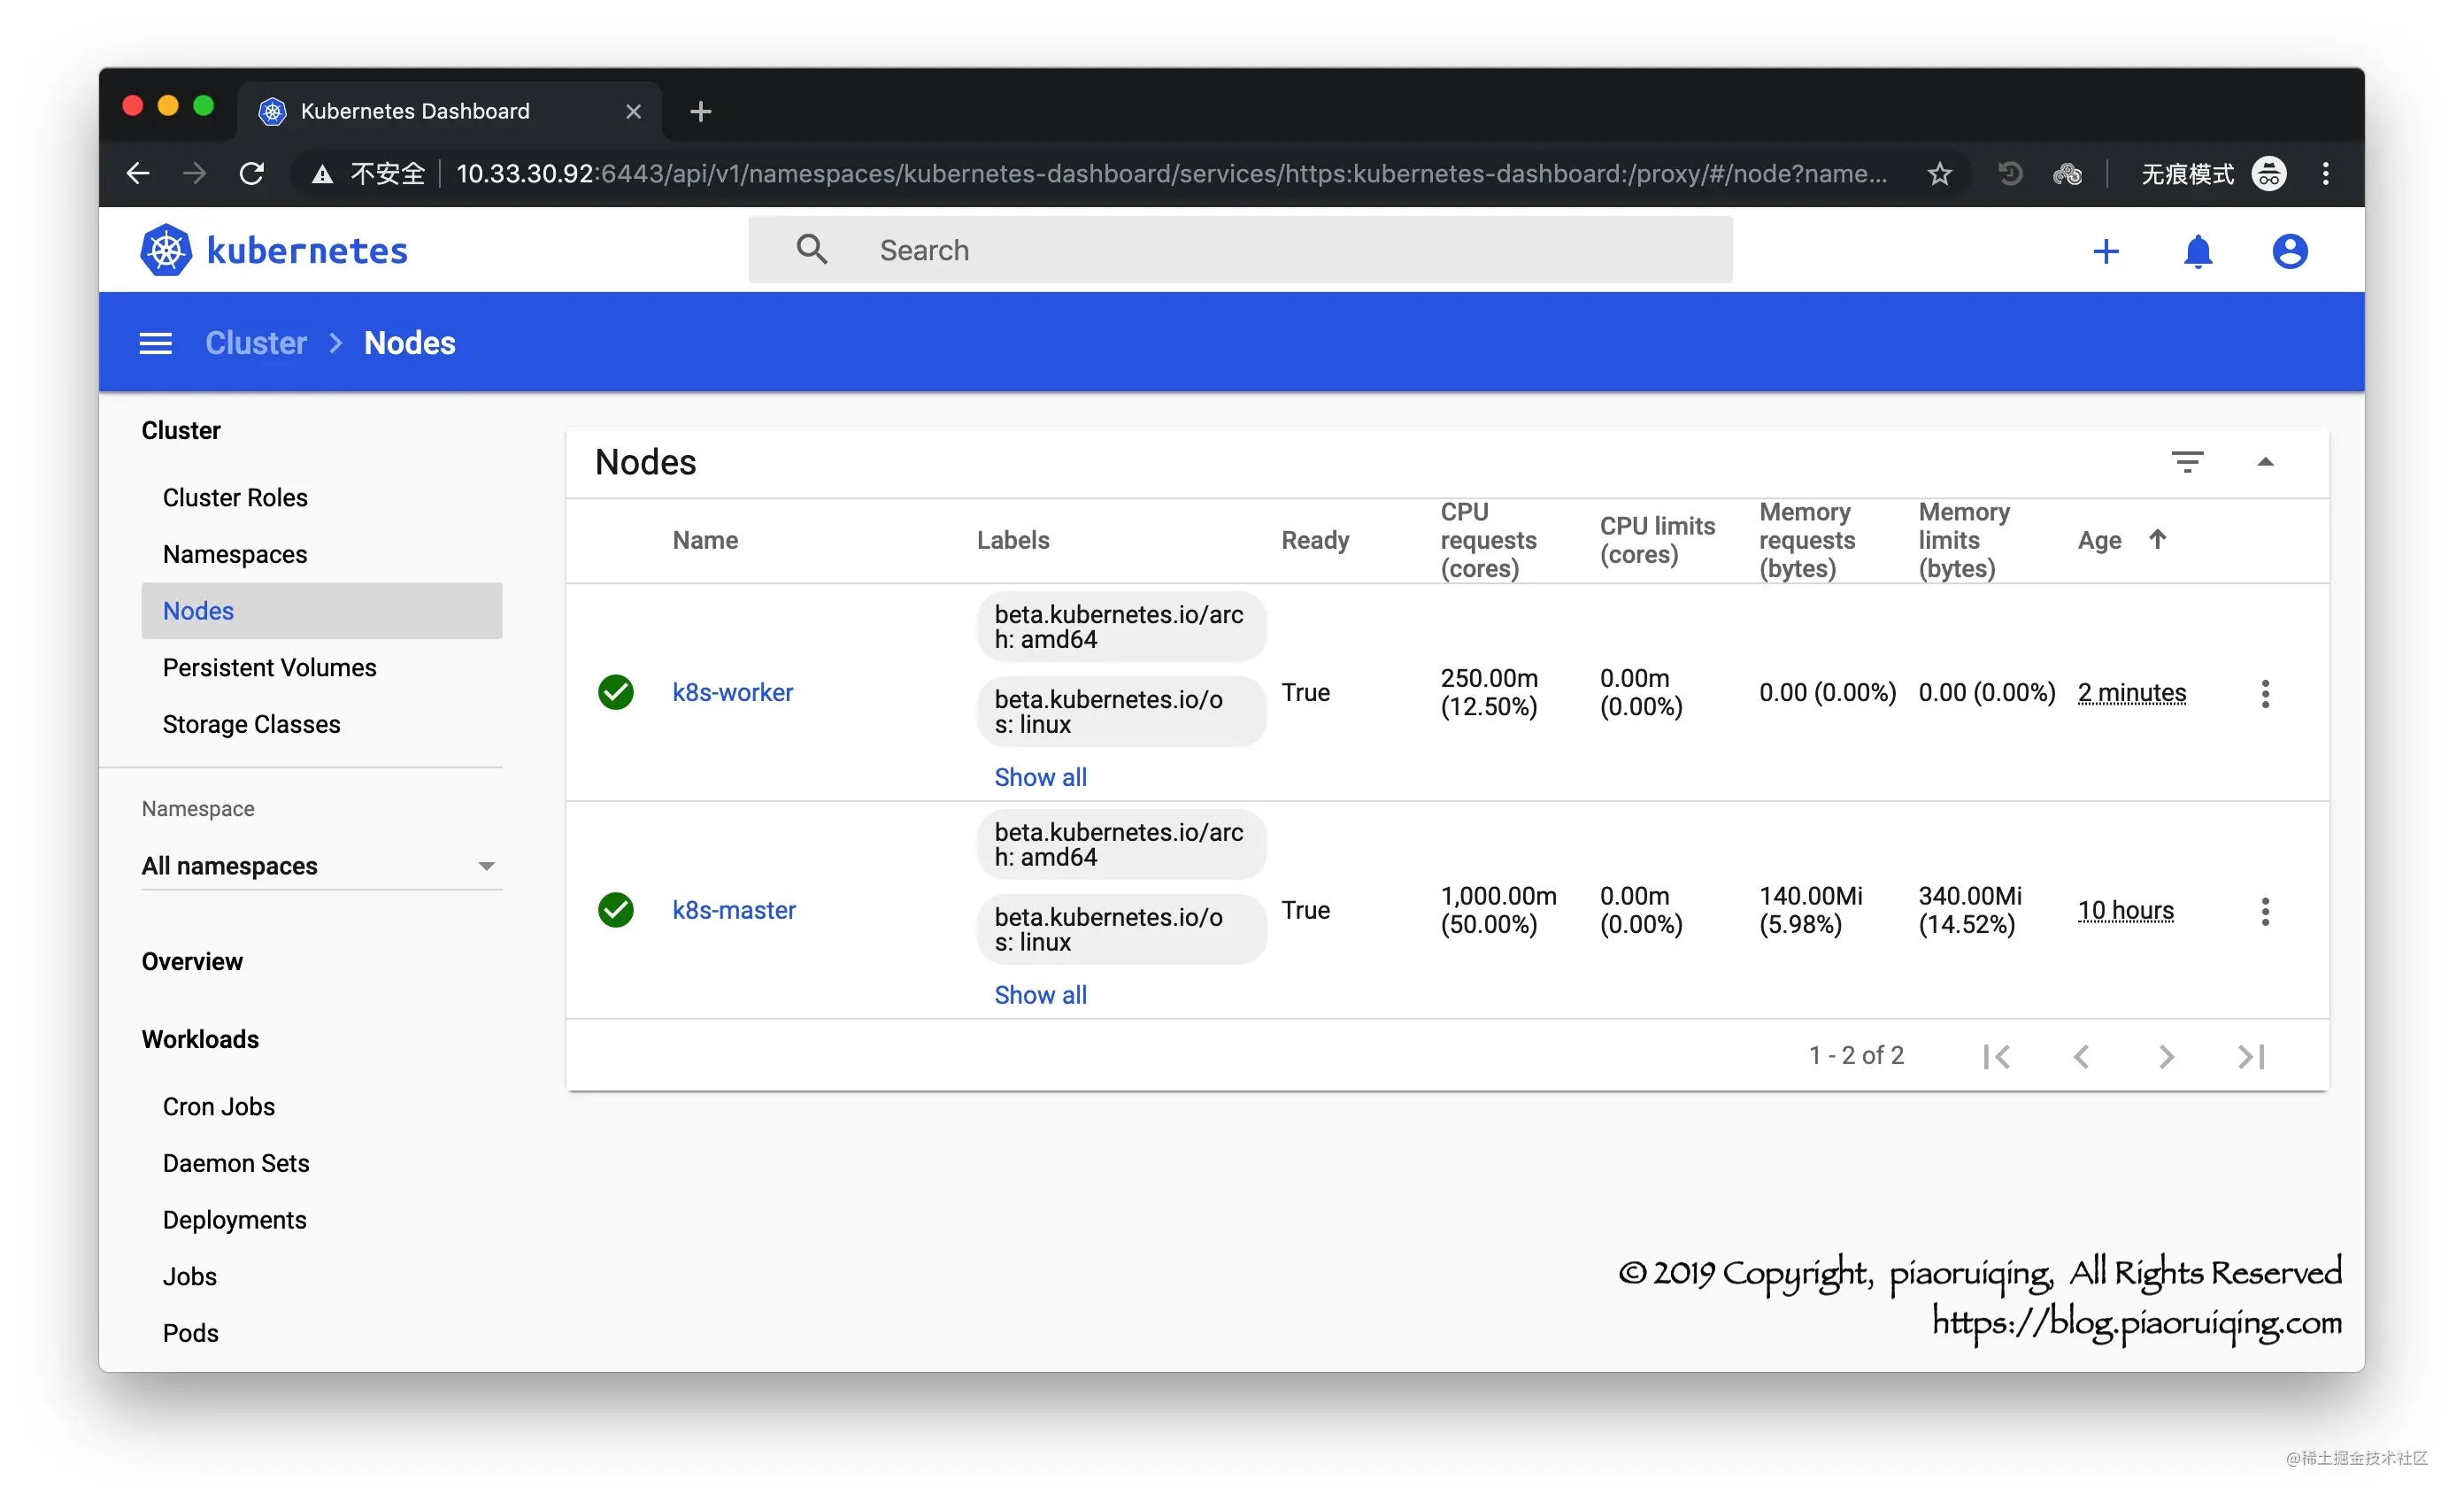Select Persistent Volumes in sidebar

269,668
